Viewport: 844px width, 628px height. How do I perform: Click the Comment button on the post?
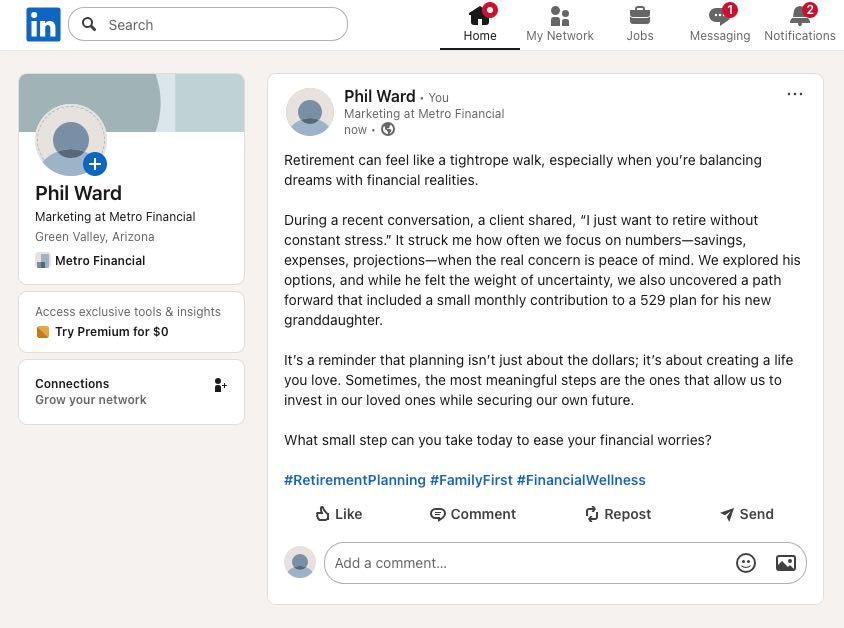[472, 514]
